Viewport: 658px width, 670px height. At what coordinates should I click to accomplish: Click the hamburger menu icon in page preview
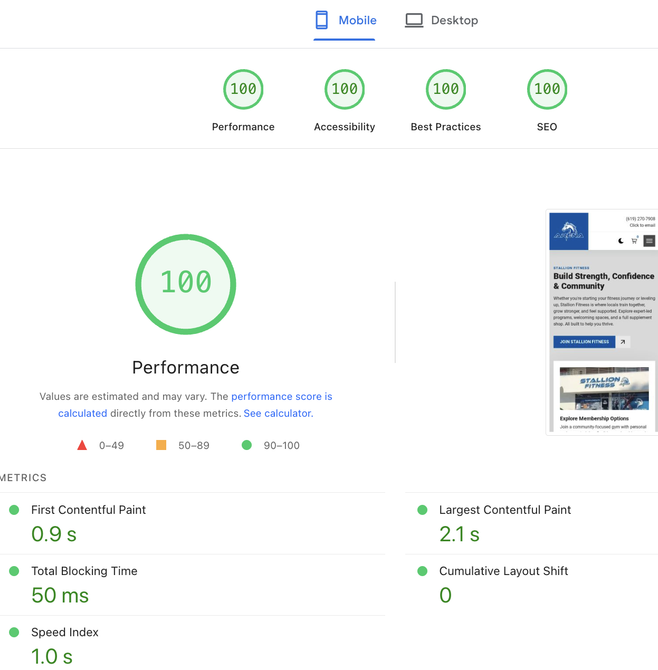649,241
